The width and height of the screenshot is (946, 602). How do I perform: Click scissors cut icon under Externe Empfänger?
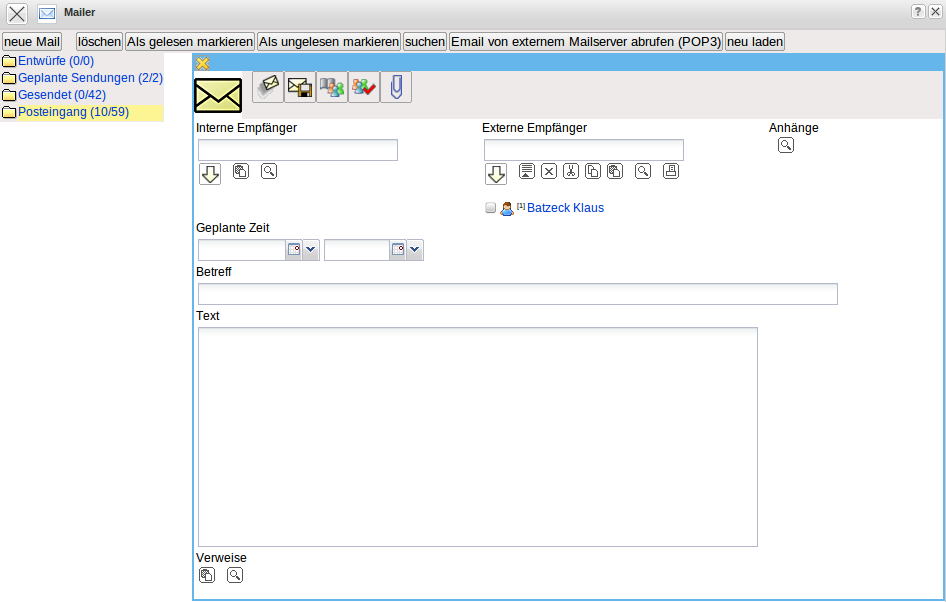571,171
